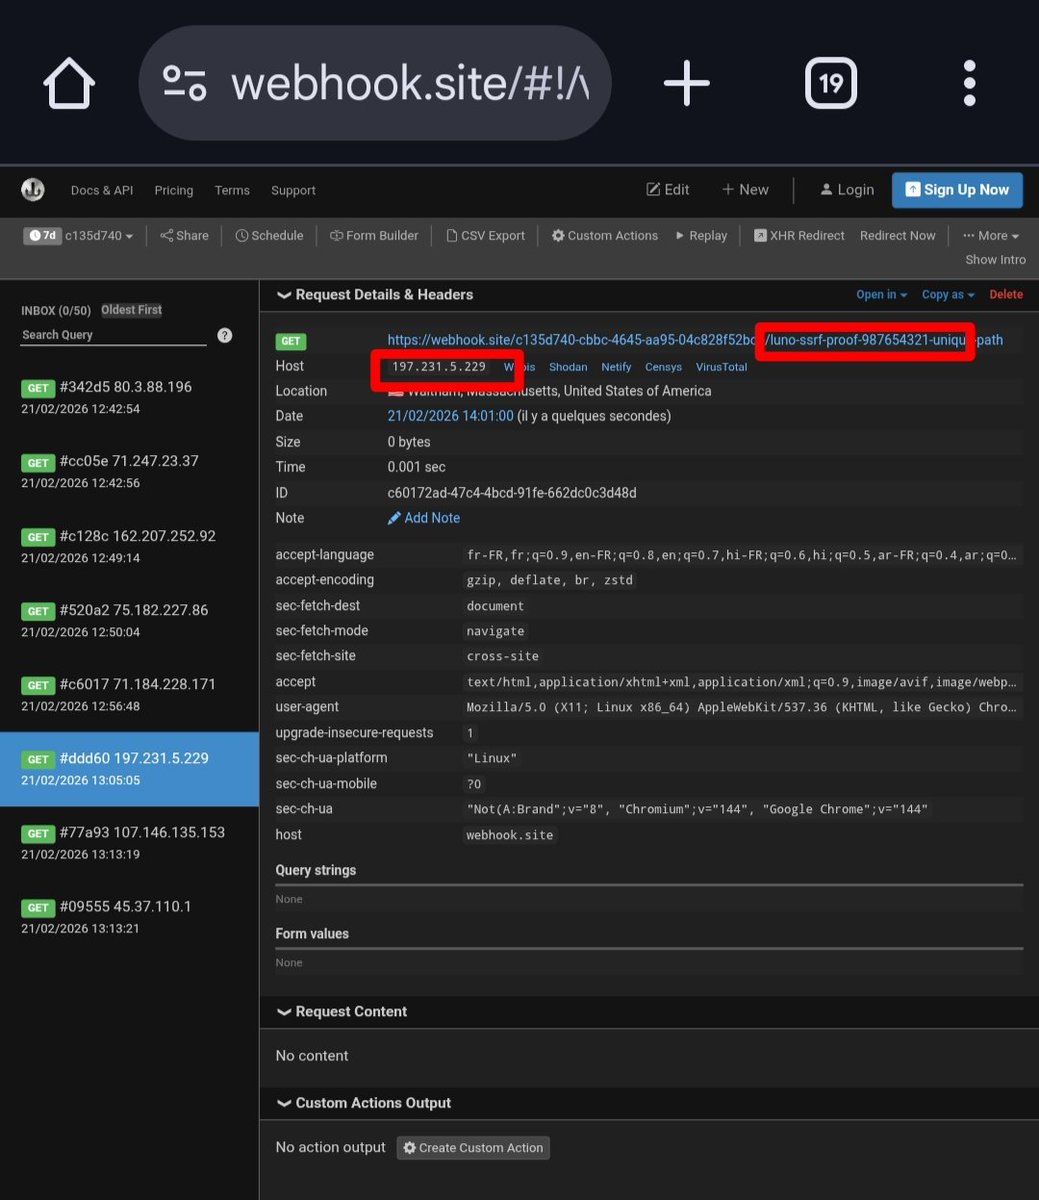The width and height of the screenshot is (1039, 1200).
Task: Click the user-agent header value
Action: (743, 707)
